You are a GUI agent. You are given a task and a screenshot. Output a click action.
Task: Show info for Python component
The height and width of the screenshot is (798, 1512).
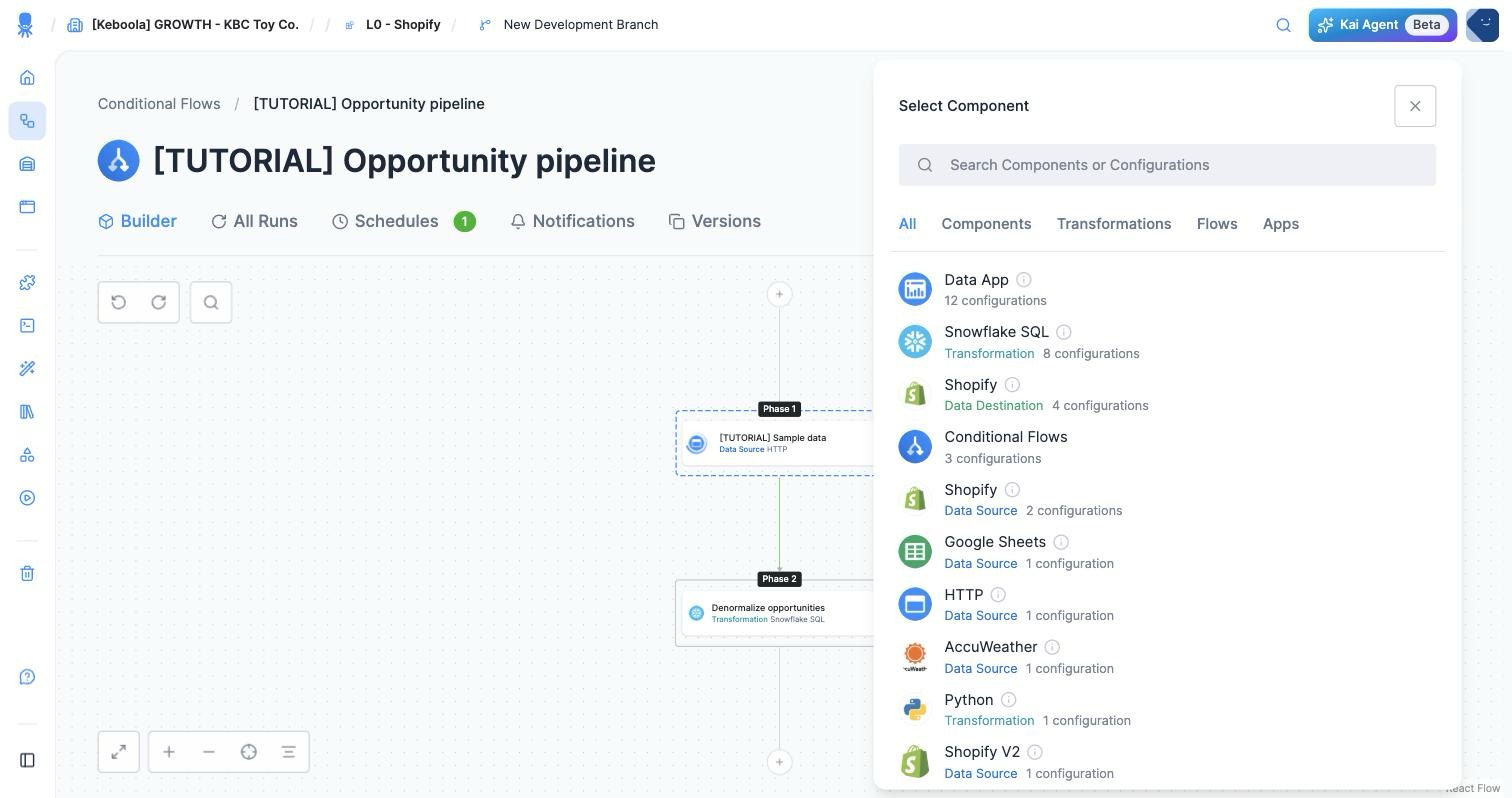1009,700
